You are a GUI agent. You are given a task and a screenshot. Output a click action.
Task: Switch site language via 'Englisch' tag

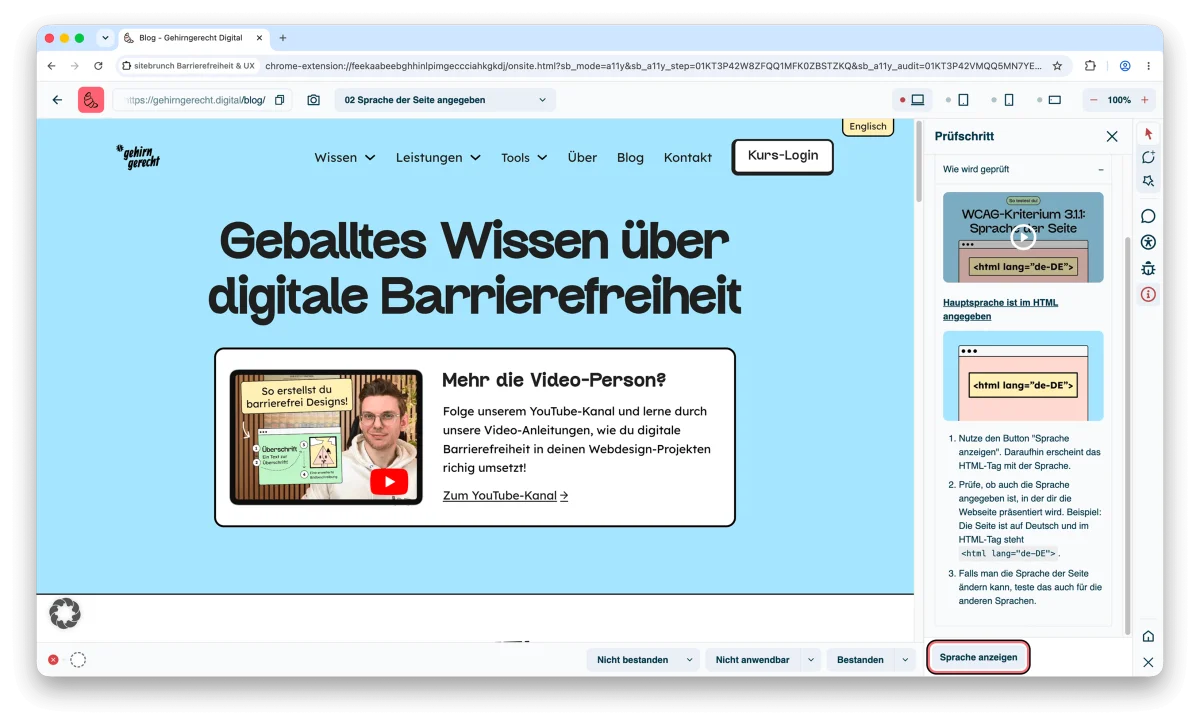[x=867, y=126]
